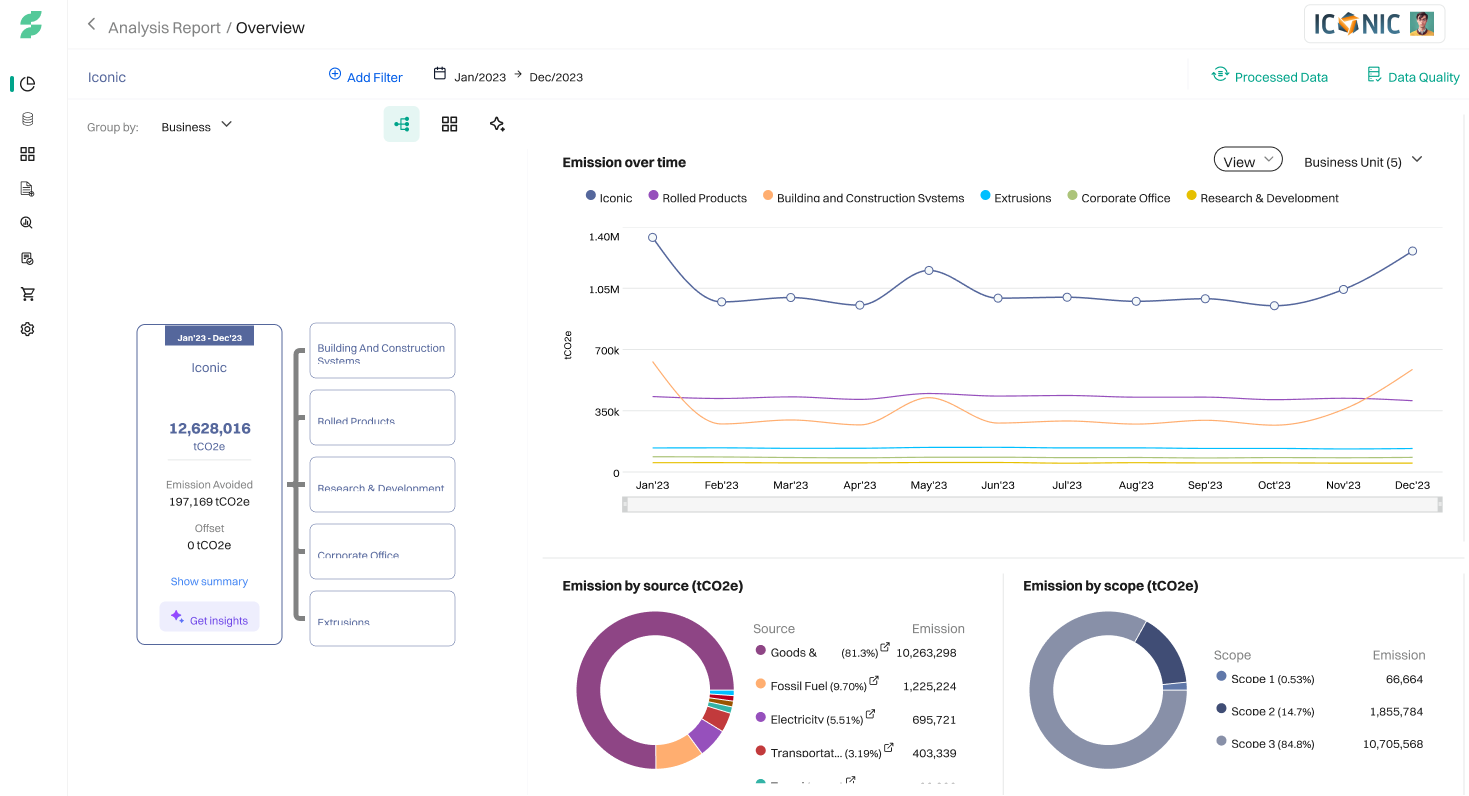Click the calendar date range icon
The image size is (1469, 796).
click(x=439, y=74)
